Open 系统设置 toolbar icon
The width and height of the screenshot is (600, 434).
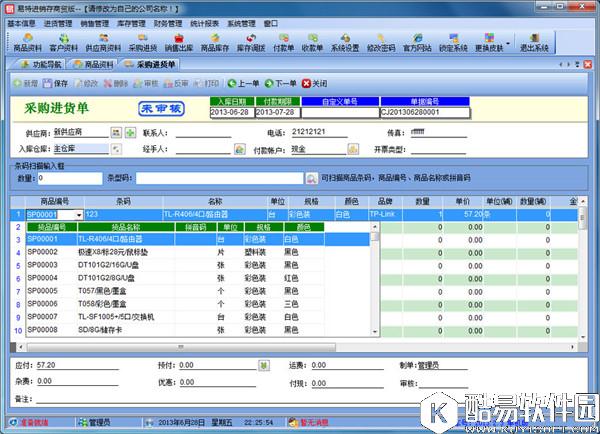coord(345,42)
